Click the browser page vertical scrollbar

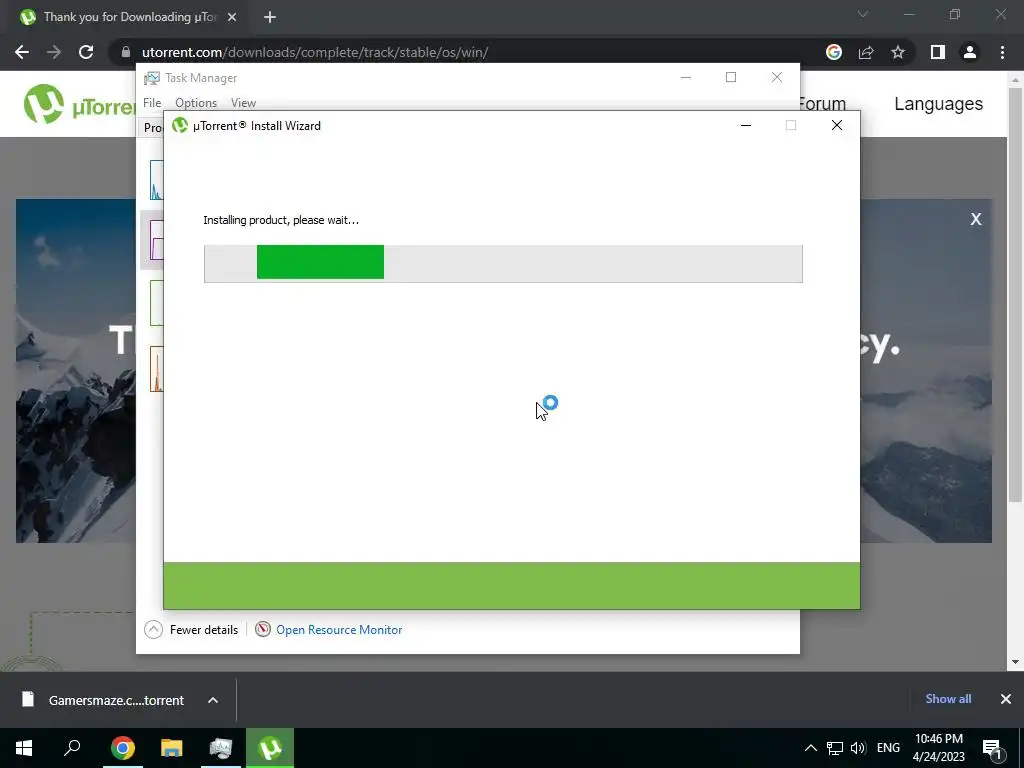pos(1015,294)
